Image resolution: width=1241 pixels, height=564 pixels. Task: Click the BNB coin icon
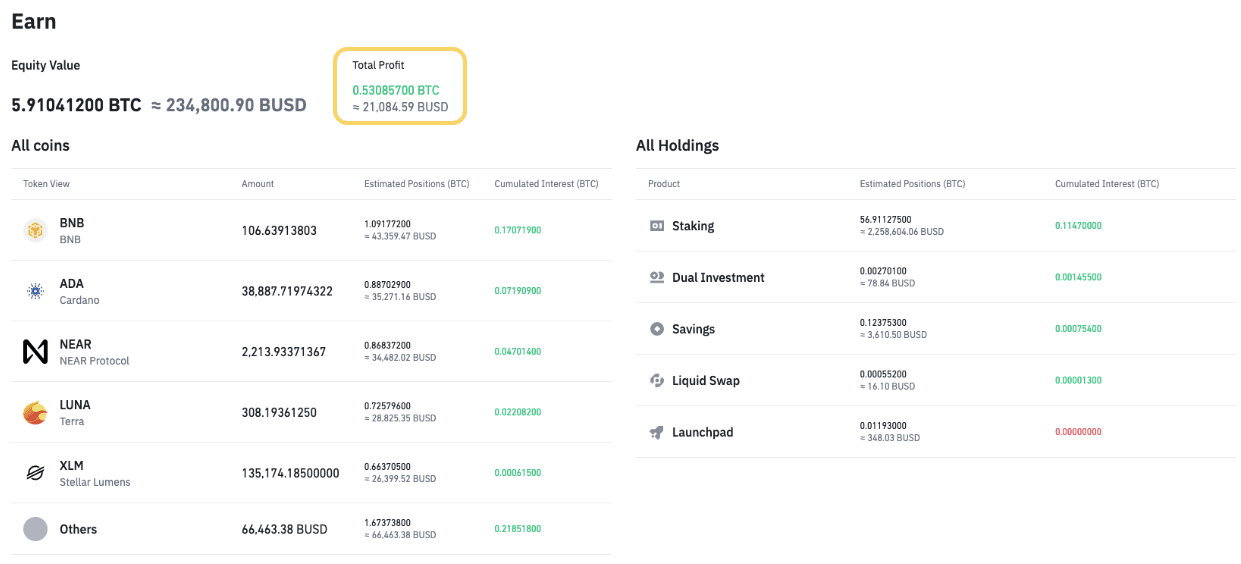(x=35, y=231)
